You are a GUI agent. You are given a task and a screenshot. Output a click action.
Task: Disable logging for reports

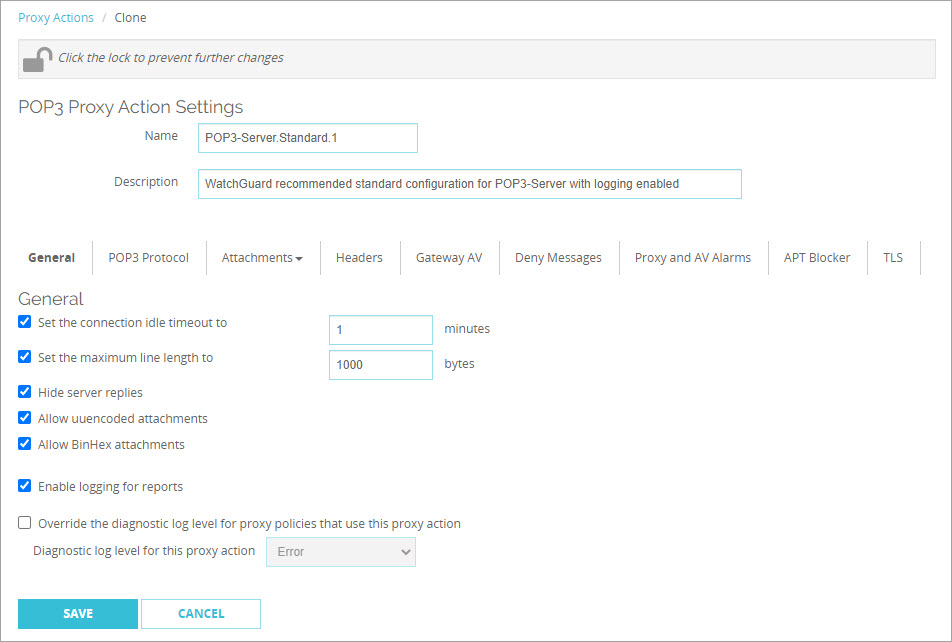click(x=24, y=486)
